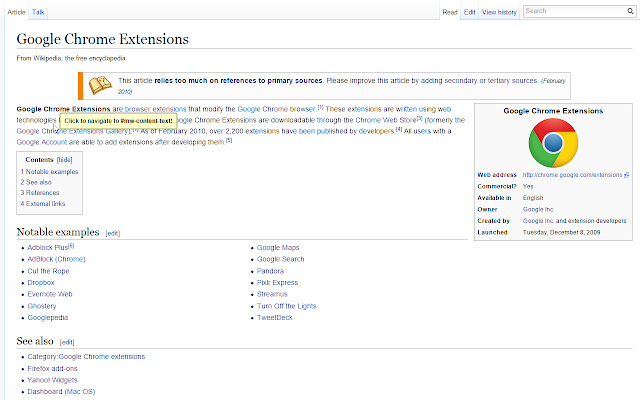Click the Google Chrome Extensions page title
This screenshot has height=400, width=640.
[102, 39]
